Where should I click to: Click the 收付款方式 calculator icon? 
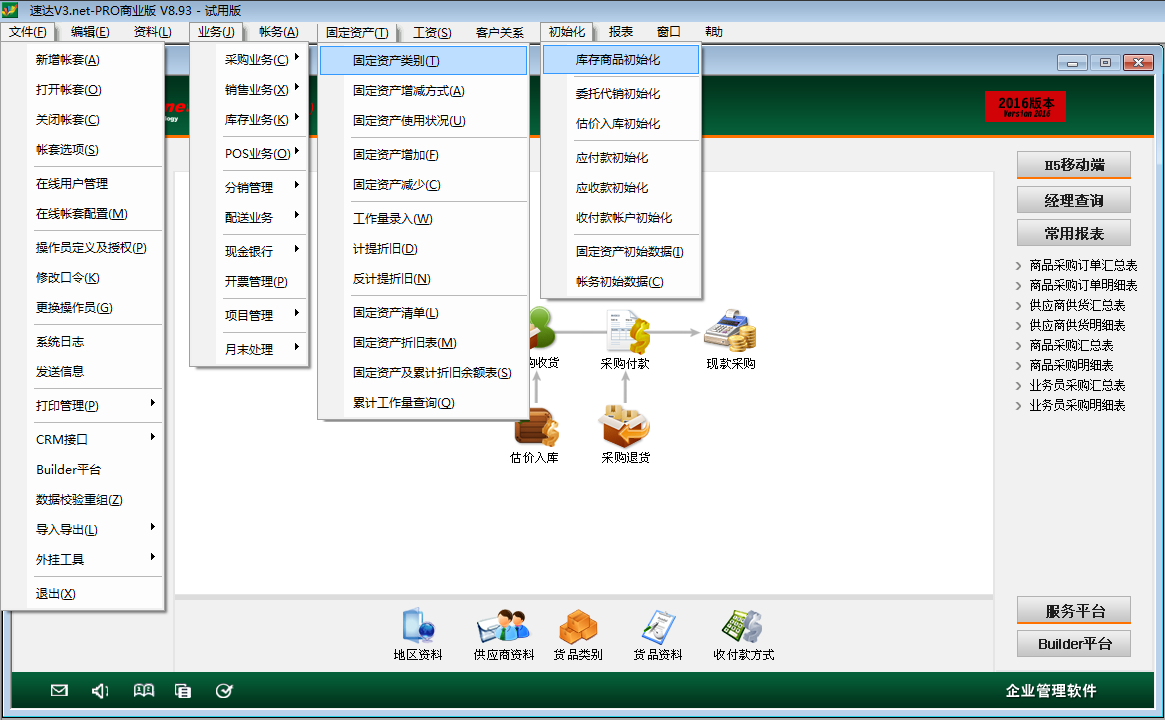[x=743, y=626]
